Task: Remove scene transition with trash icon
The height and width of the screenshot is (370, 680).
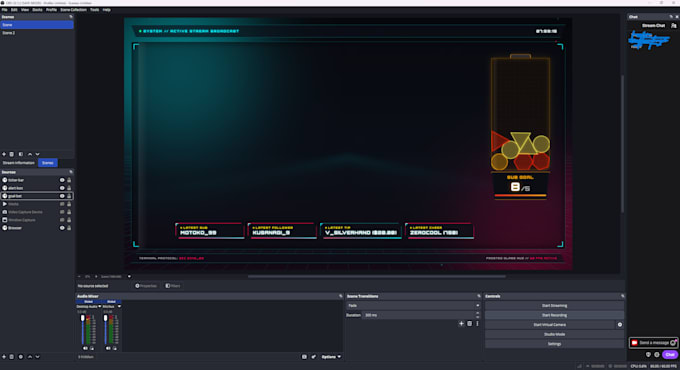Action: 469,324
